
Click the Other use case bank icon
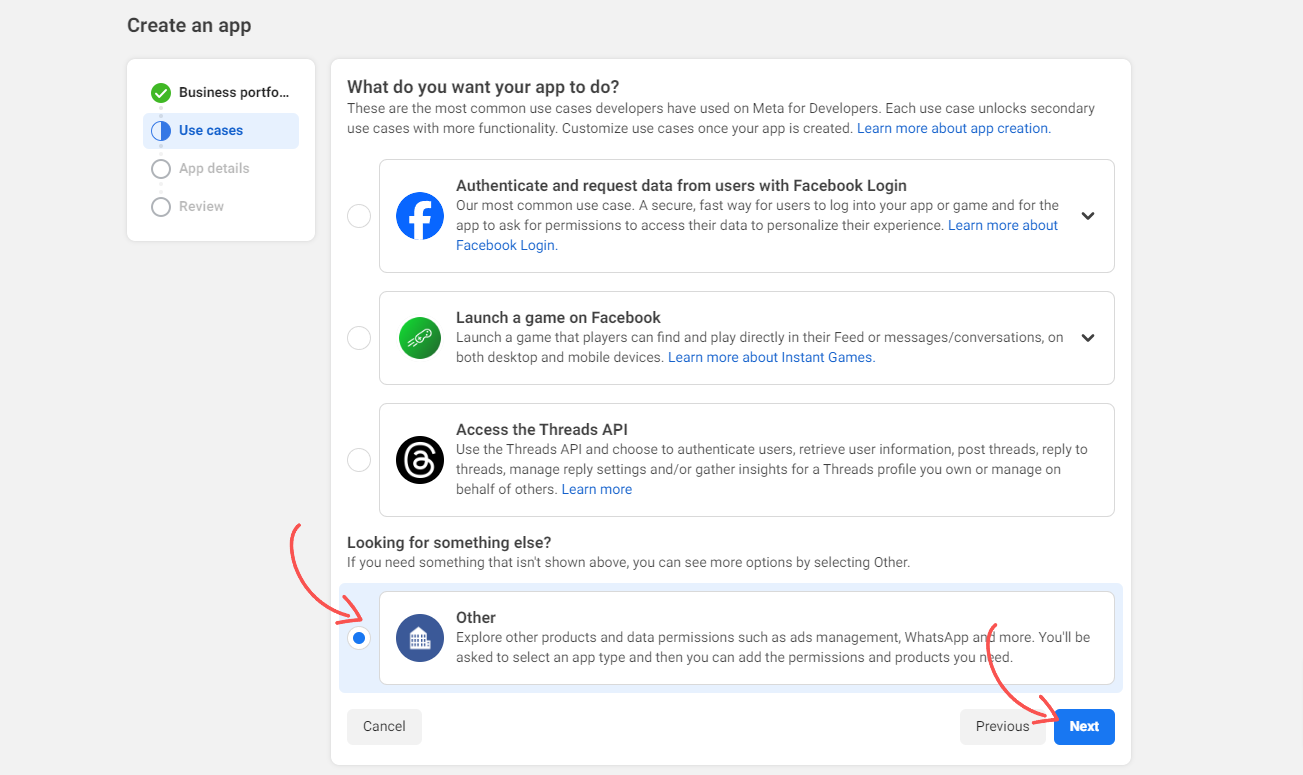coord(419,637)
